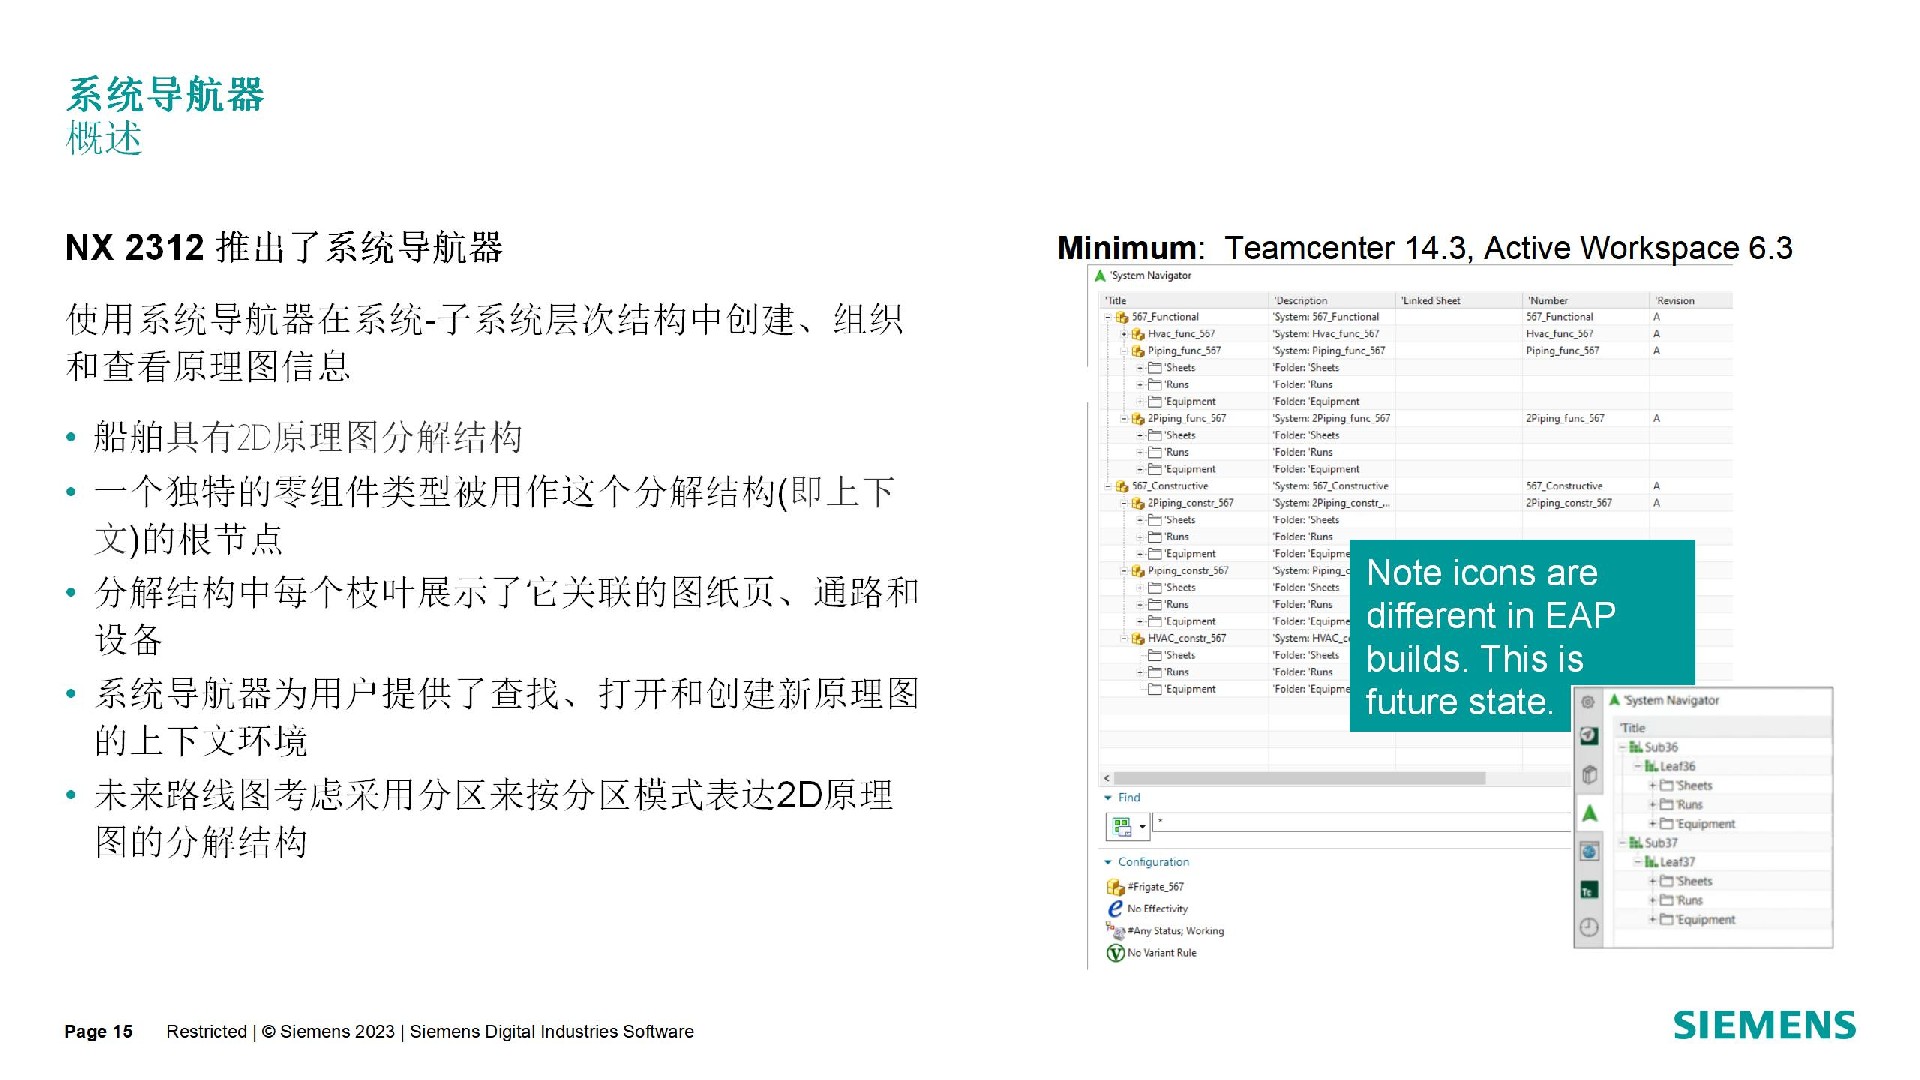This screenshot has height=1080, width=1920.
Task: Click the 2Piping_func_567 system icon
Action: [1138, 419]
